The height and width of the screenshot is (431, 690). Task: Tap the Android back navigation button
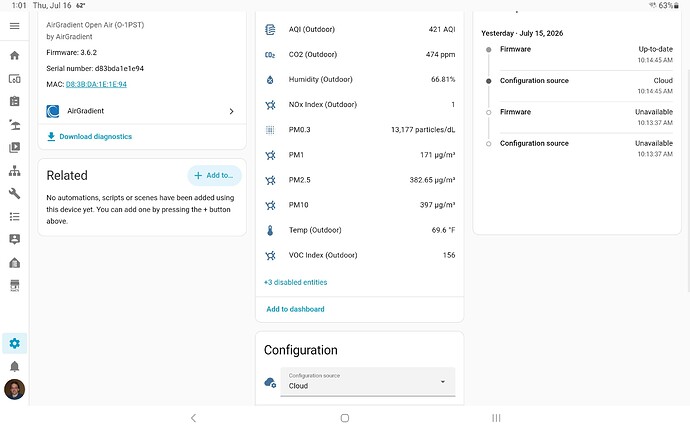click(x=193, y=418)
